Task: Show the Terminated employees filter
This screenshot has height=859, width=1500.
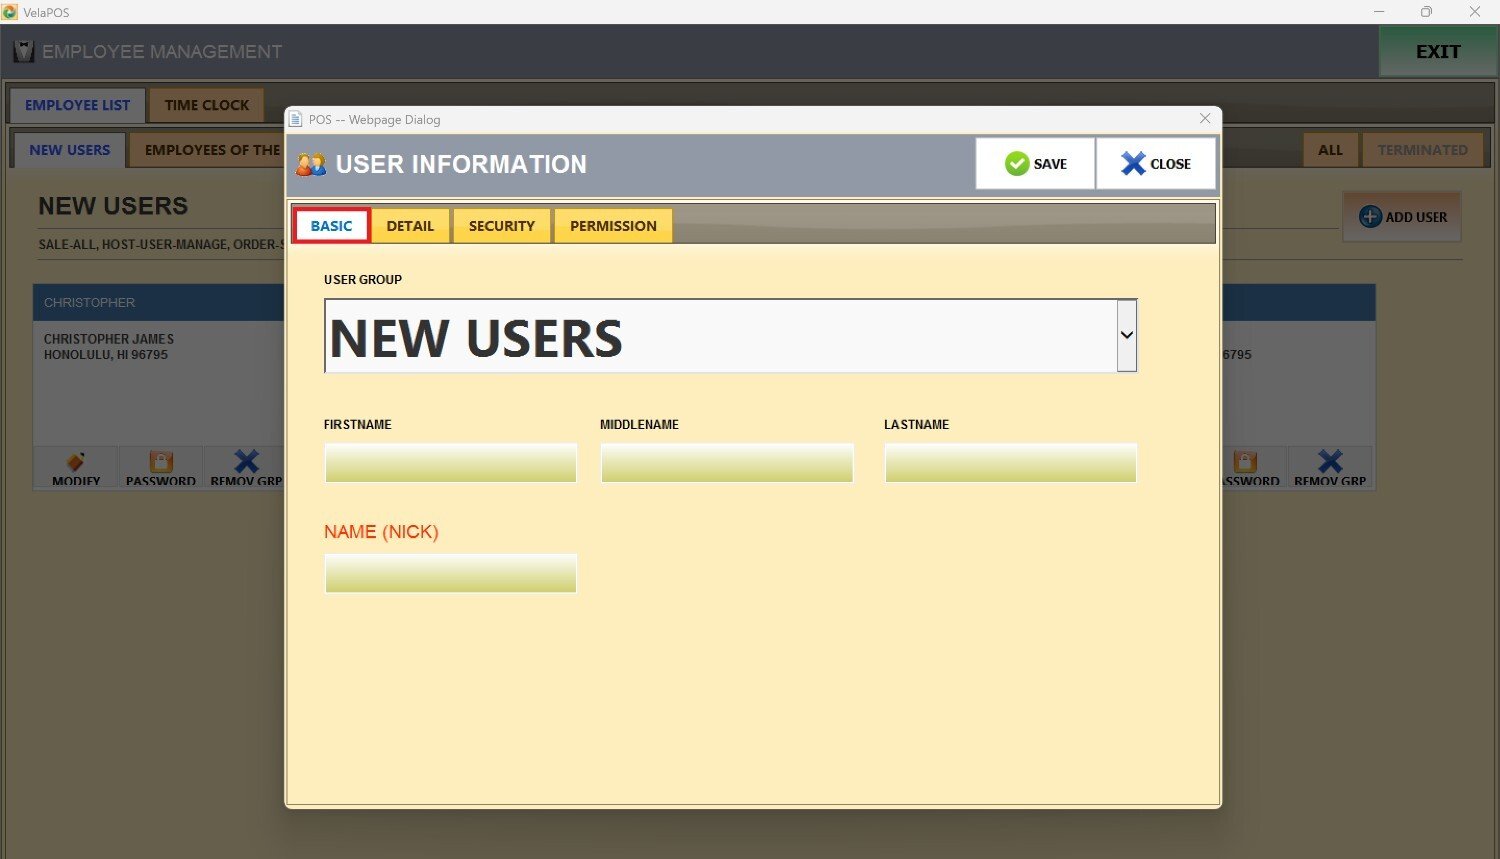Action: pyautogui.click(x=1422, y=150)
